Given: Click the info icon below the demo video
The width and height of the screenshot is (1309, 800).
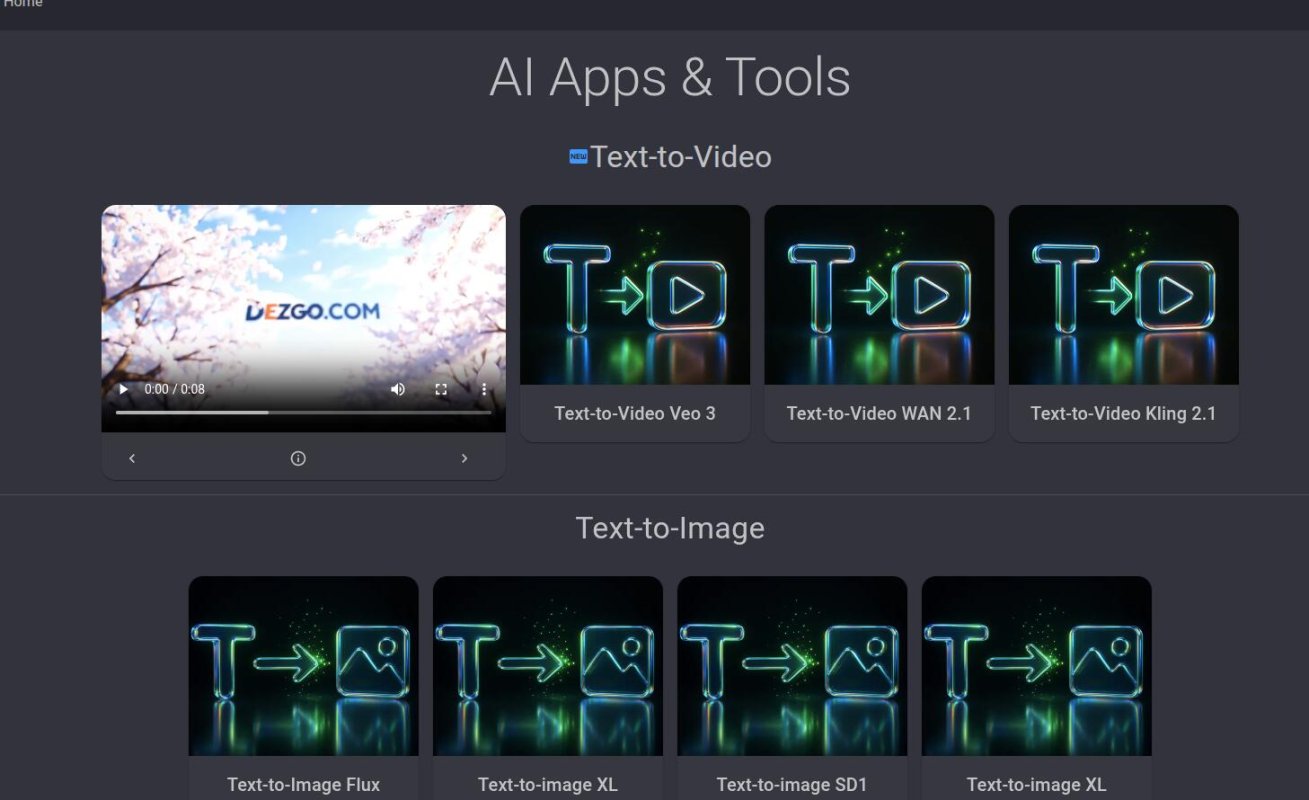Looking at the screenshot, I should 297,458.
